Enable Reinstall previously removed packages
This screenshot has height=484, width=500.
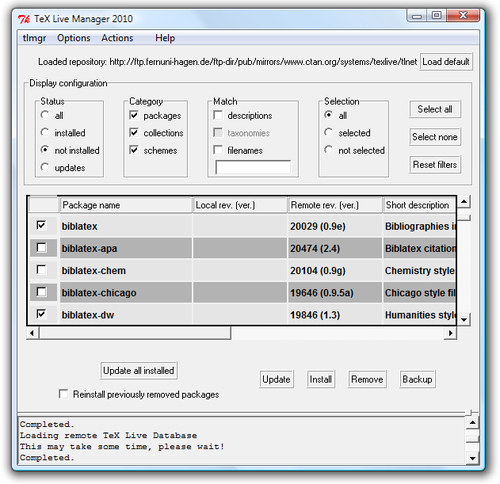[63, 394]
